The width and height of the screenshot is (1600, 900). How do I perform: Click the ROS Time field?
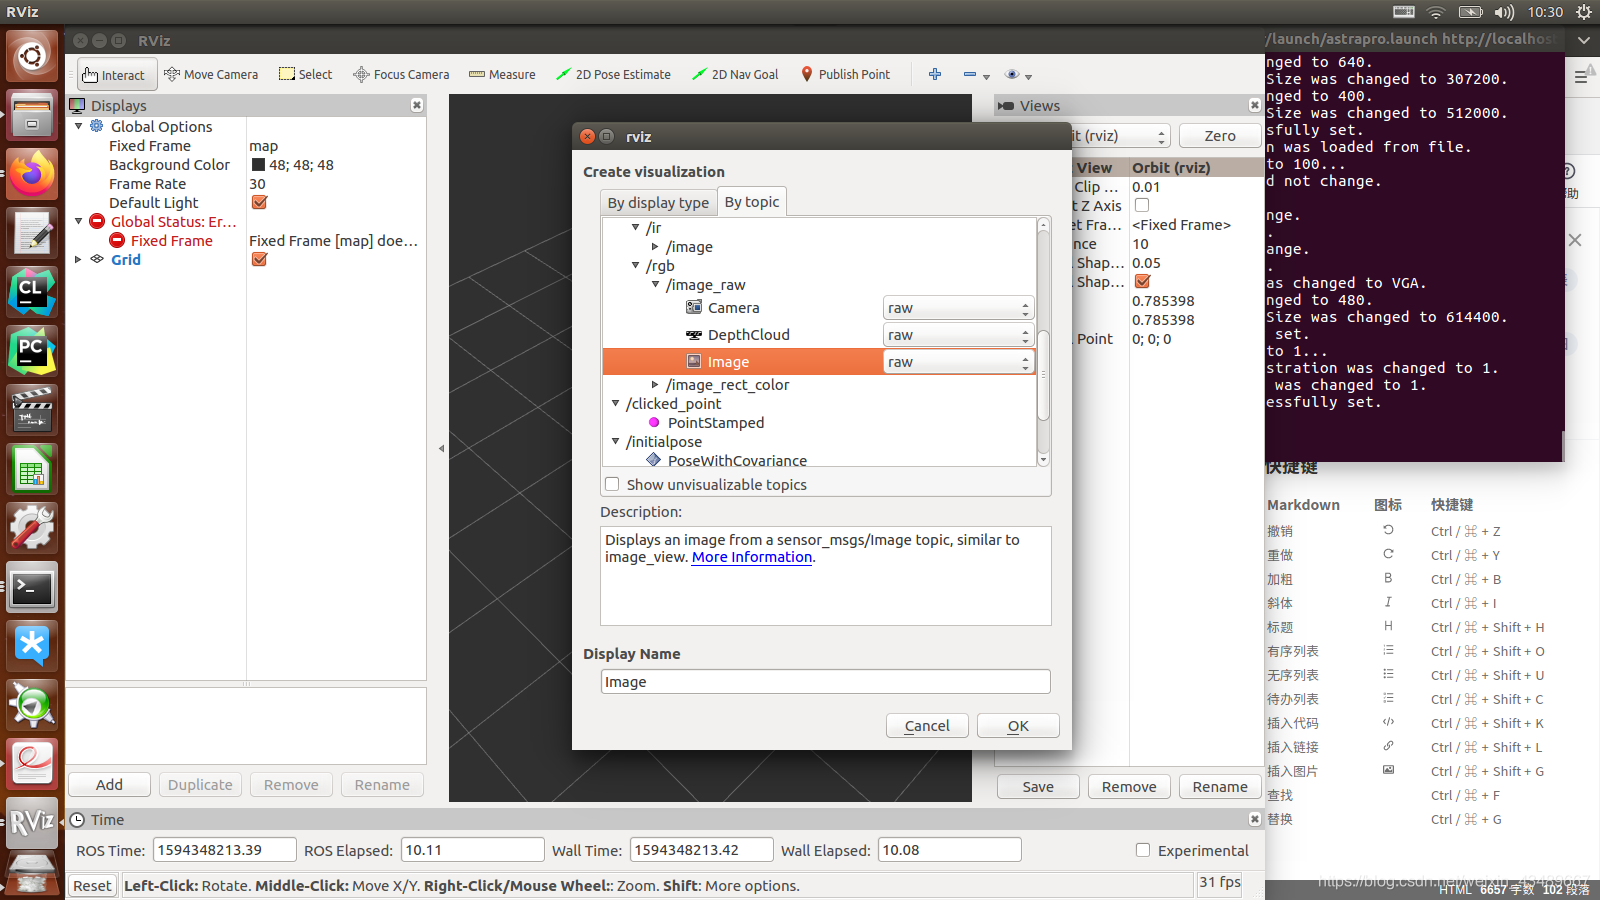pyautogui.click(x=225, y=850)
